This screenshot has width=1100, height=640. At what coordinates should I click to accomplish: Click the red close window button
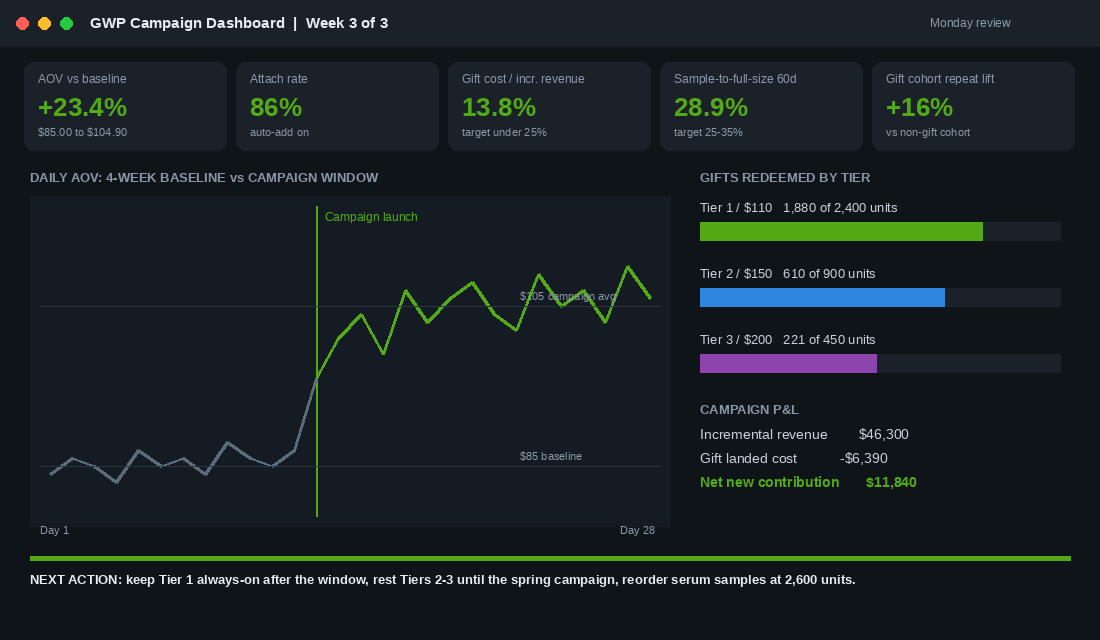22,23
